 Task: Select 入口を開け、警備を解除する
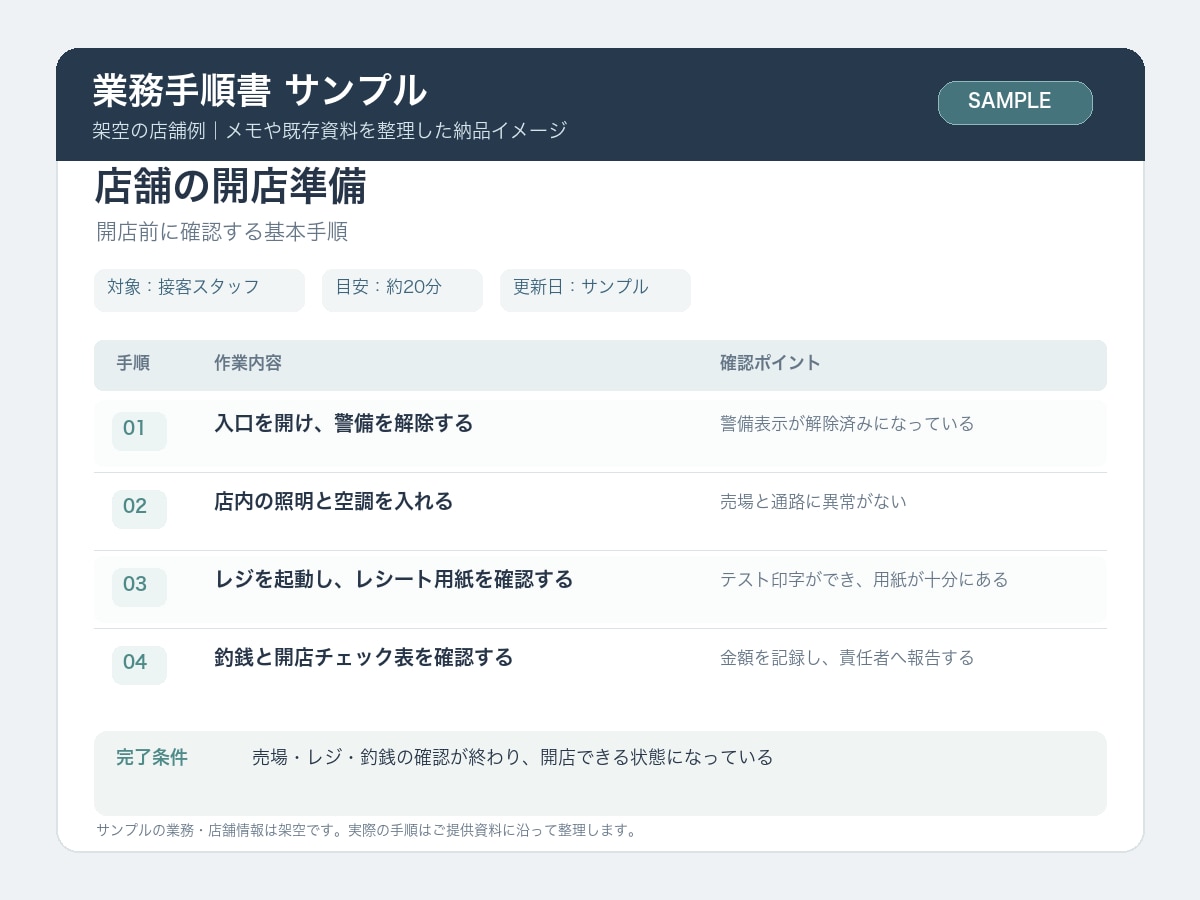pyautogui.click(x=344, y=423)
